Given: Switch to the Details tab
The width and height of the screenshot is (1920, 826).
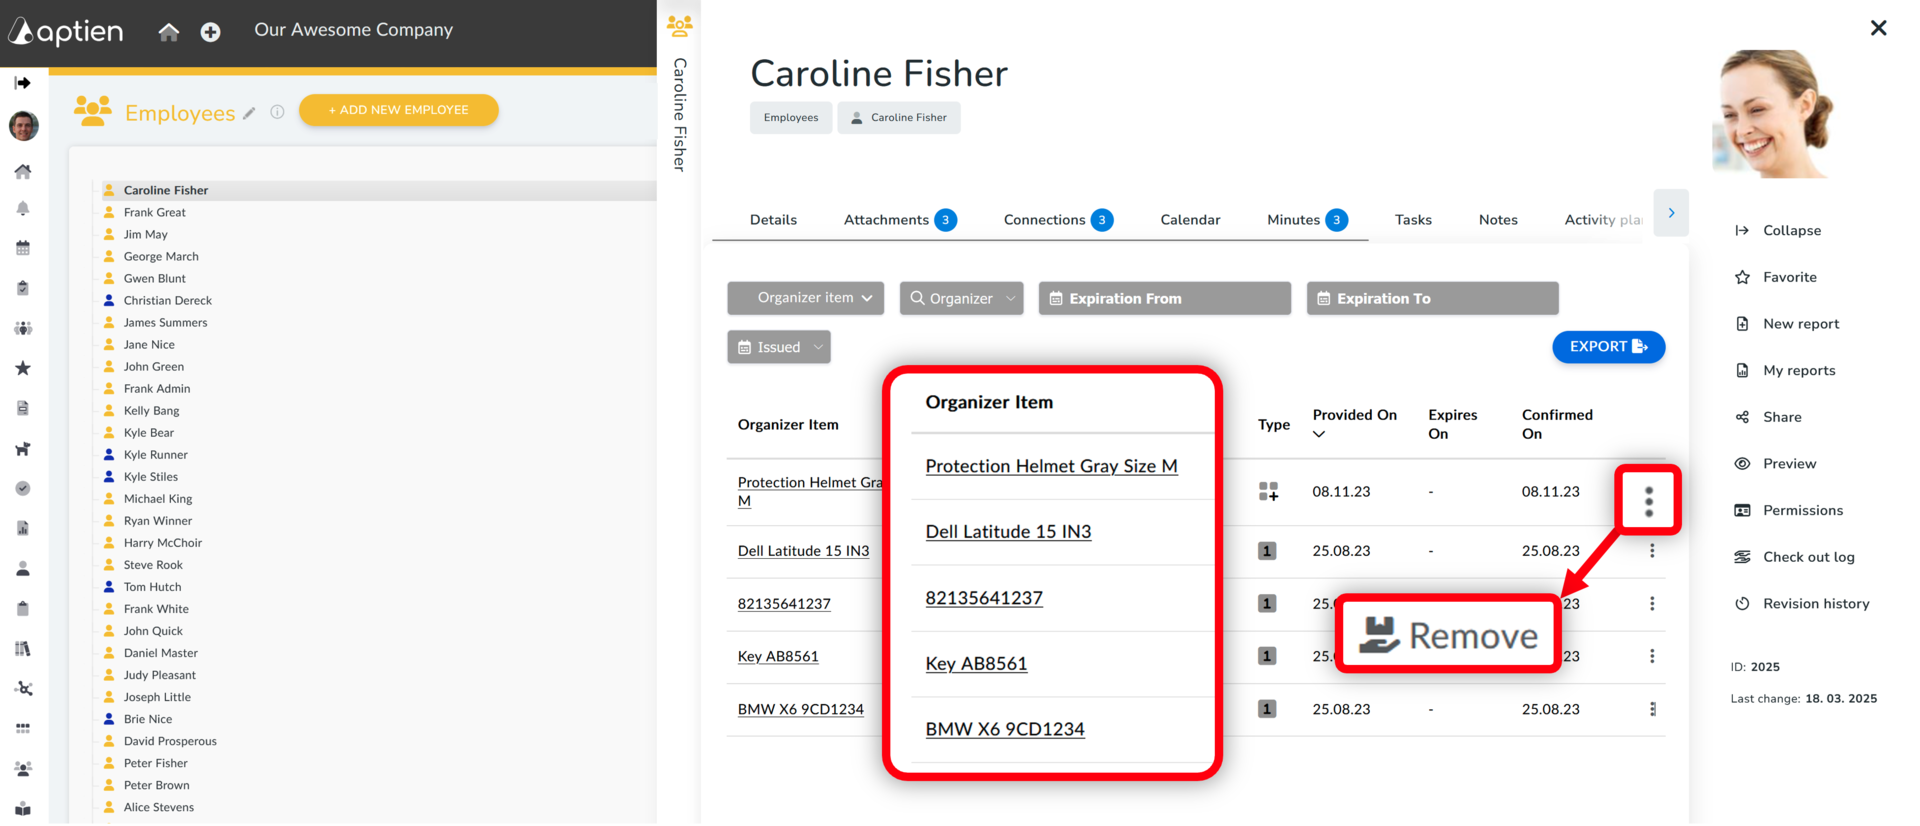Looking at the screenshot, I should pyautogui.click(x=773, y=220).
